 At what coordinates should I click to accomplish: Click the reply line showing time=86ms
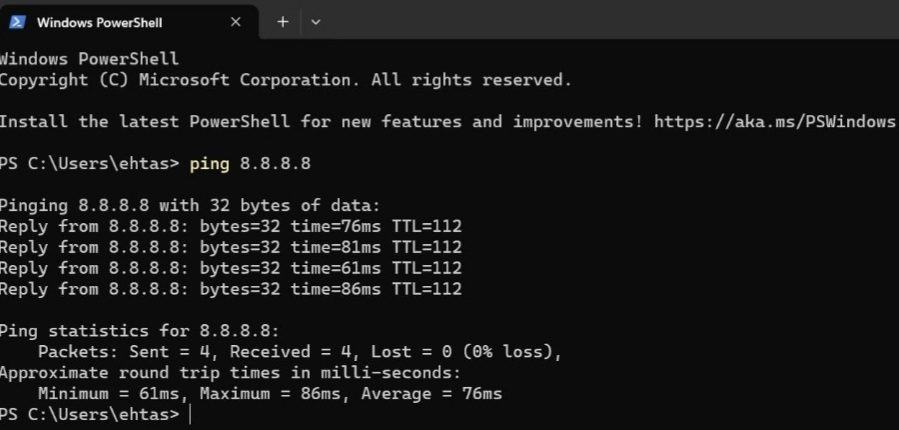click(x=230, y=289)
